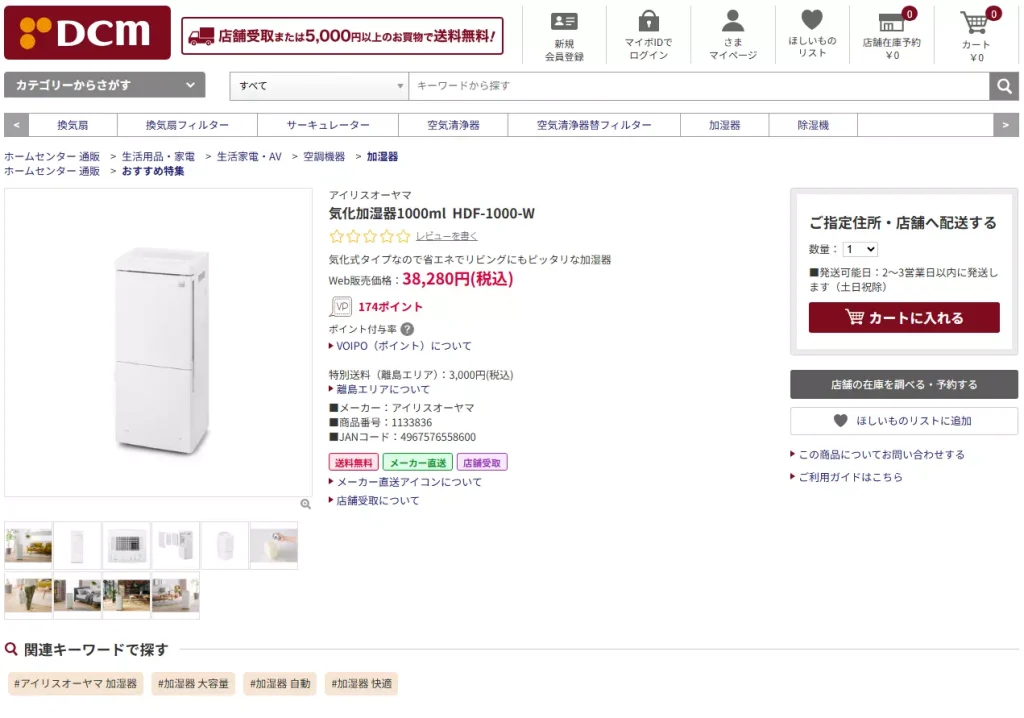
Task: Select the second product thumbnail image
Action: click(x=76, y=545)
